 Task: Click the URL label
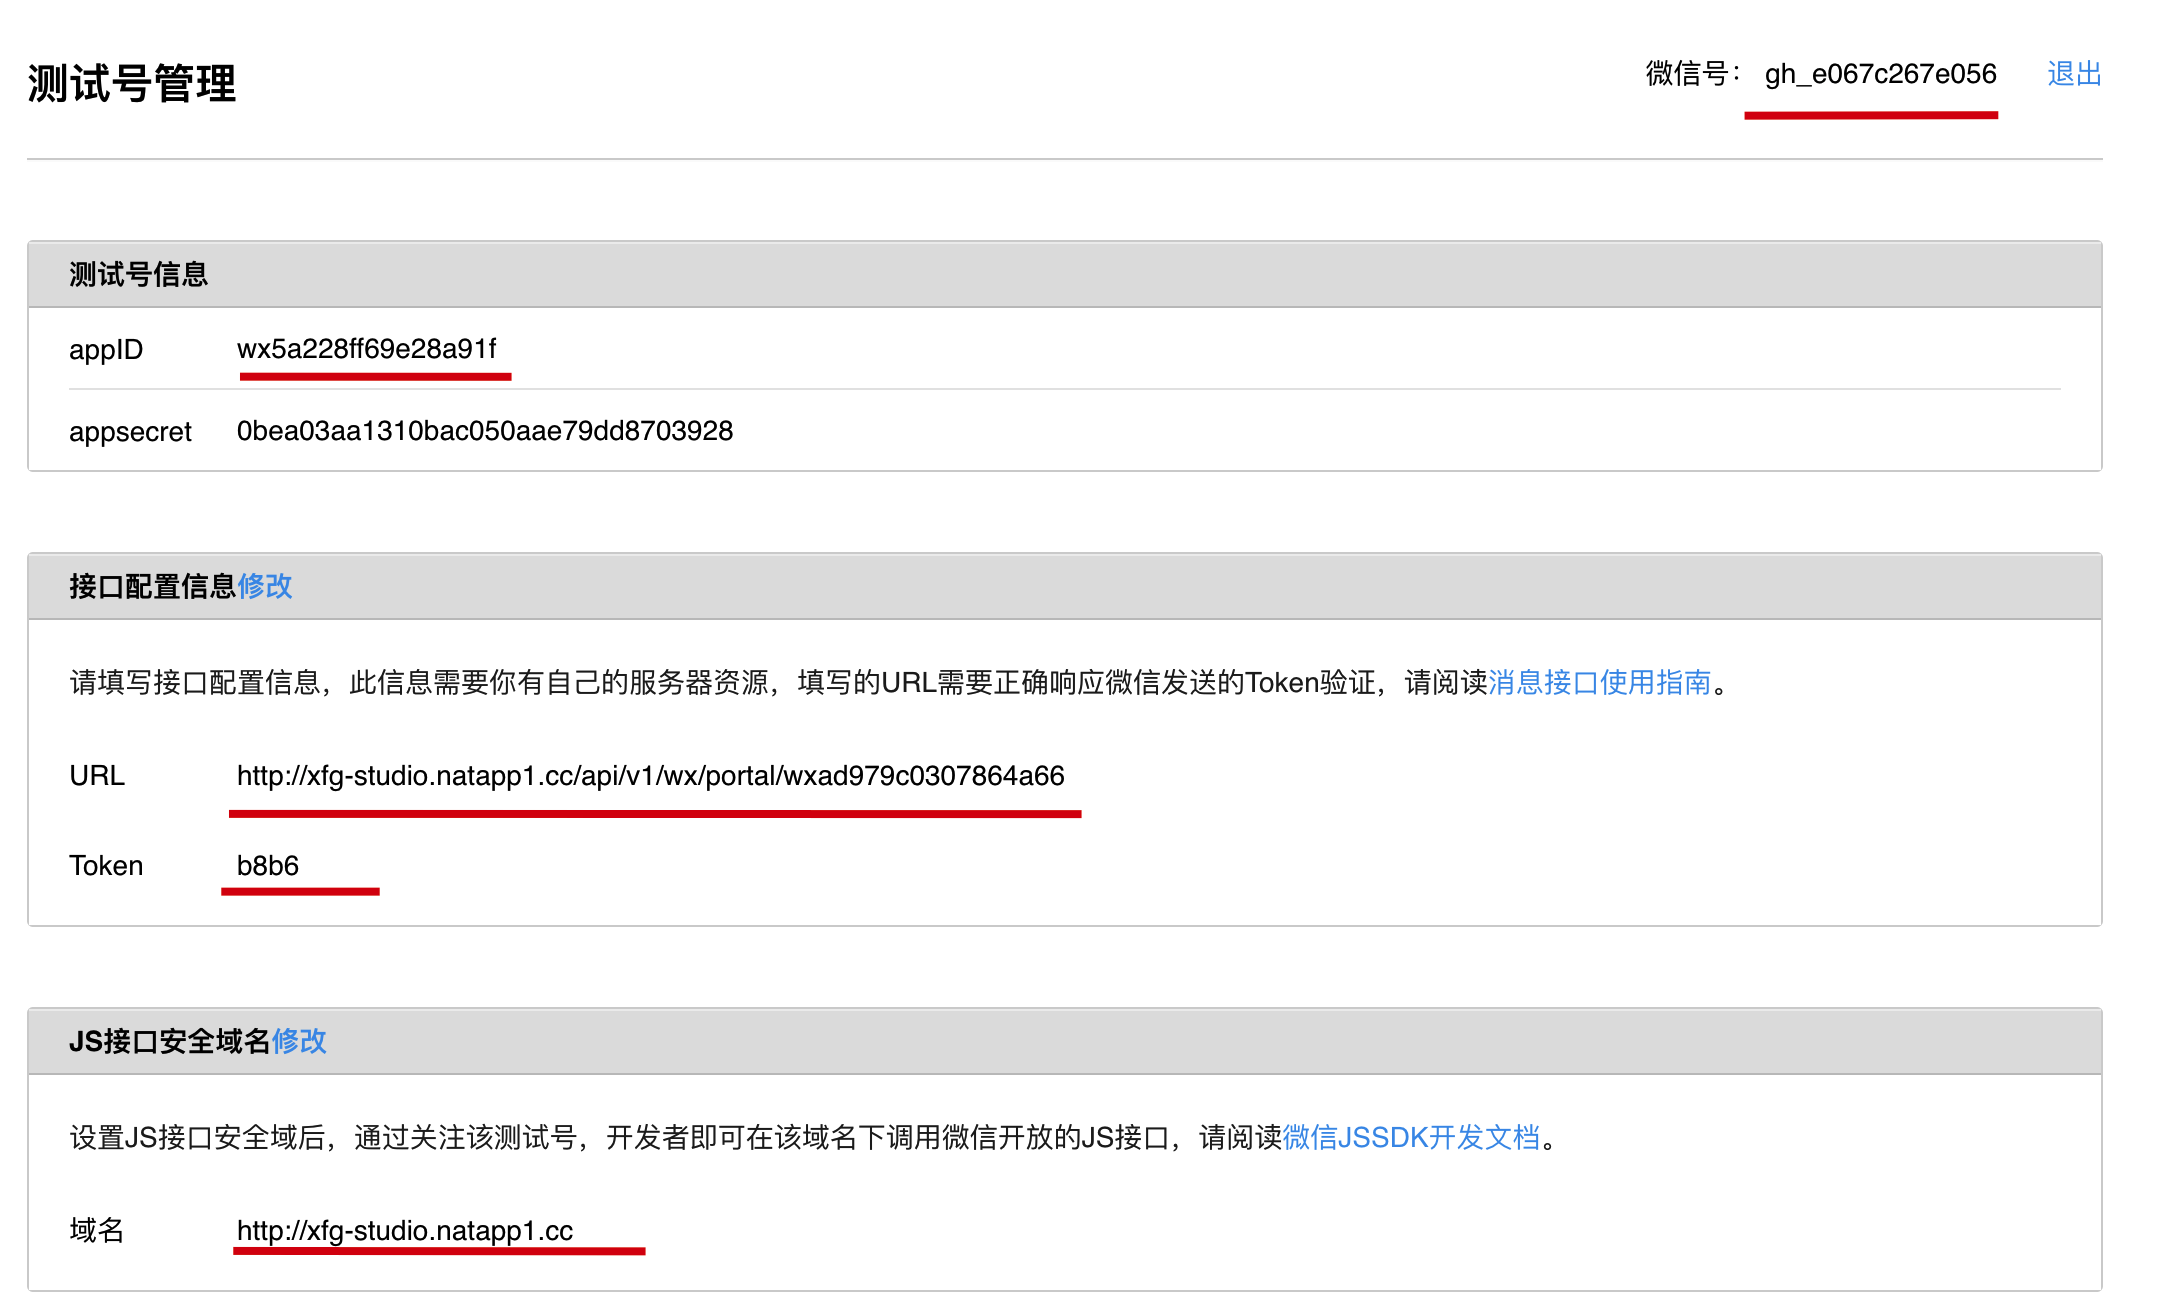coord(97,776)
